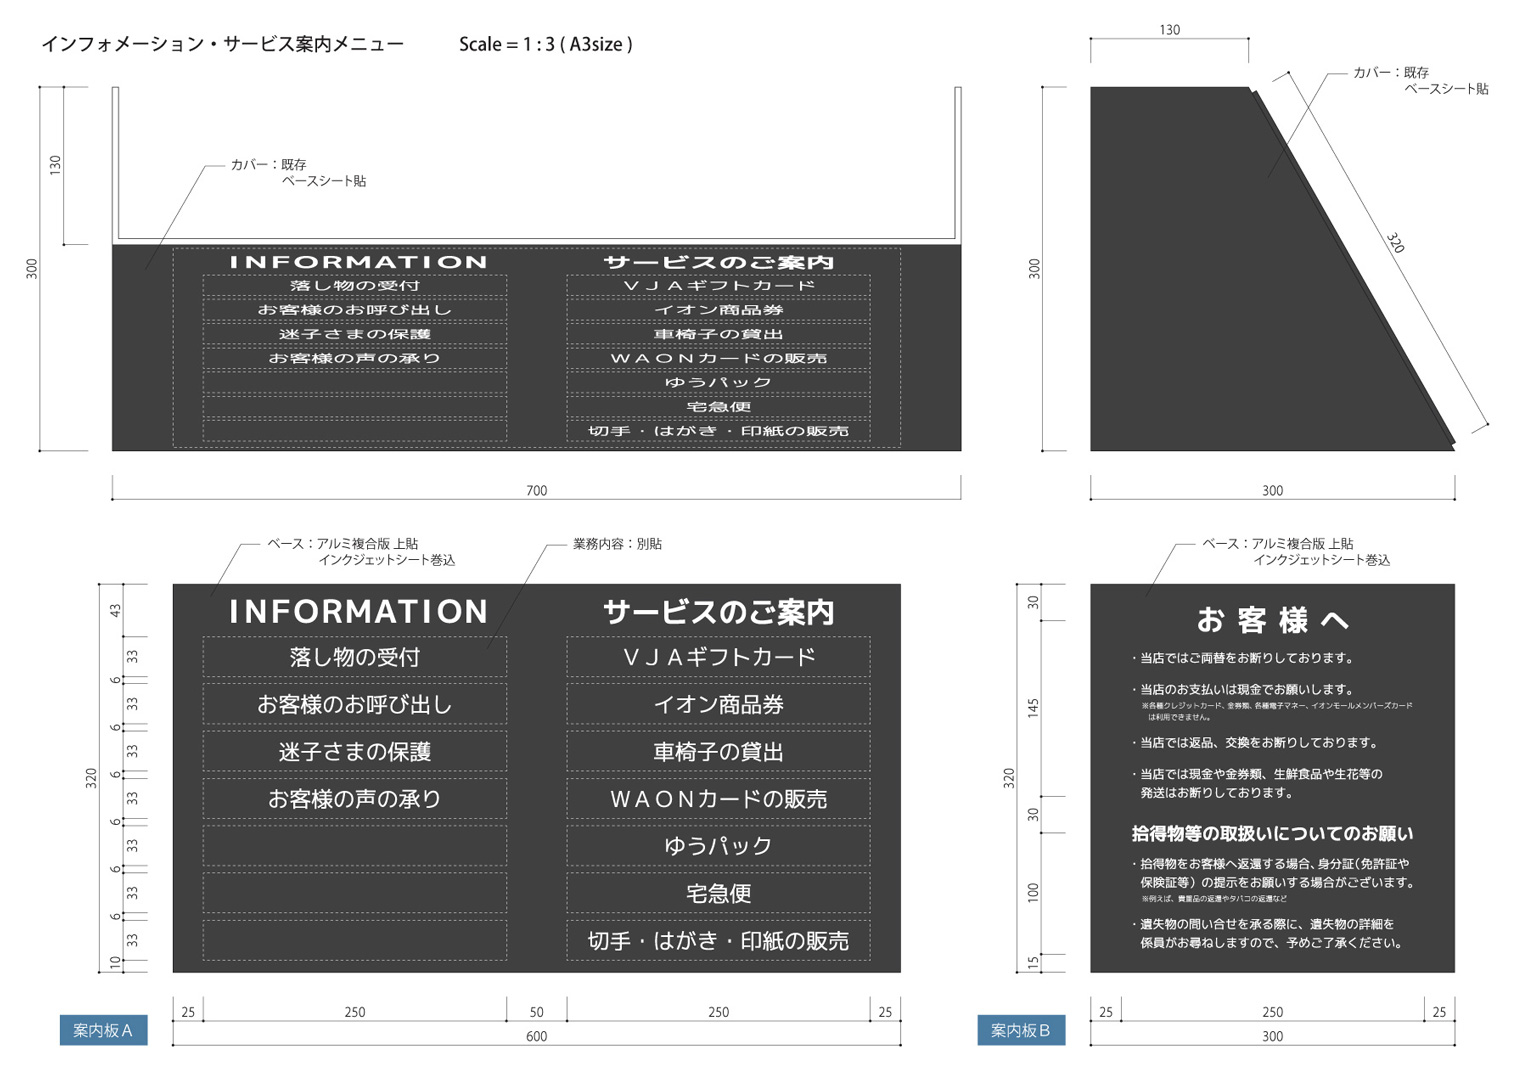Select the 10 bottom margin dimension
This screenshot has height=1080, width=1528.
click(x=116, y=963)
